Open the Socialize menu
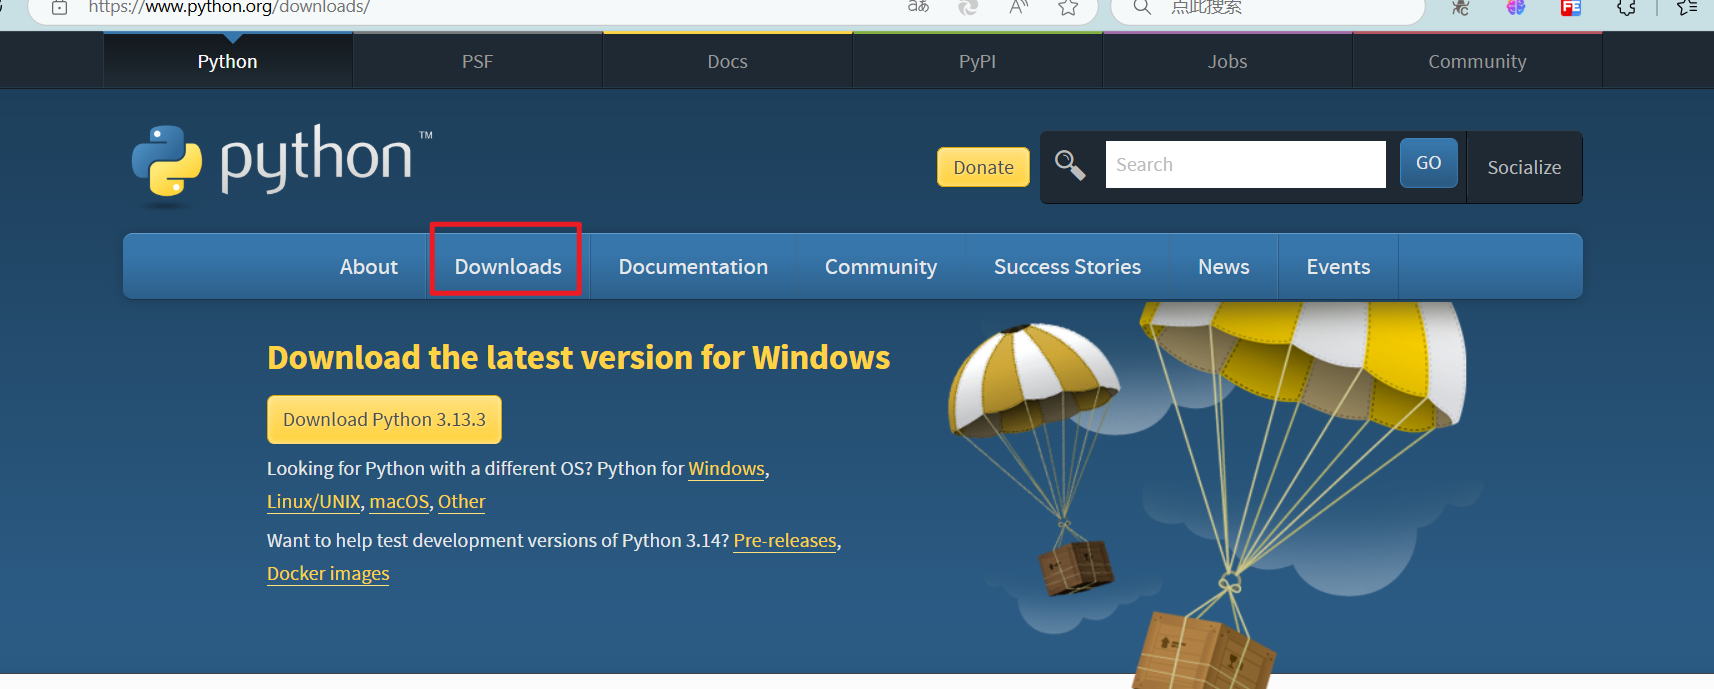Screen dimensions: 1714x689 click(1524, 167)
